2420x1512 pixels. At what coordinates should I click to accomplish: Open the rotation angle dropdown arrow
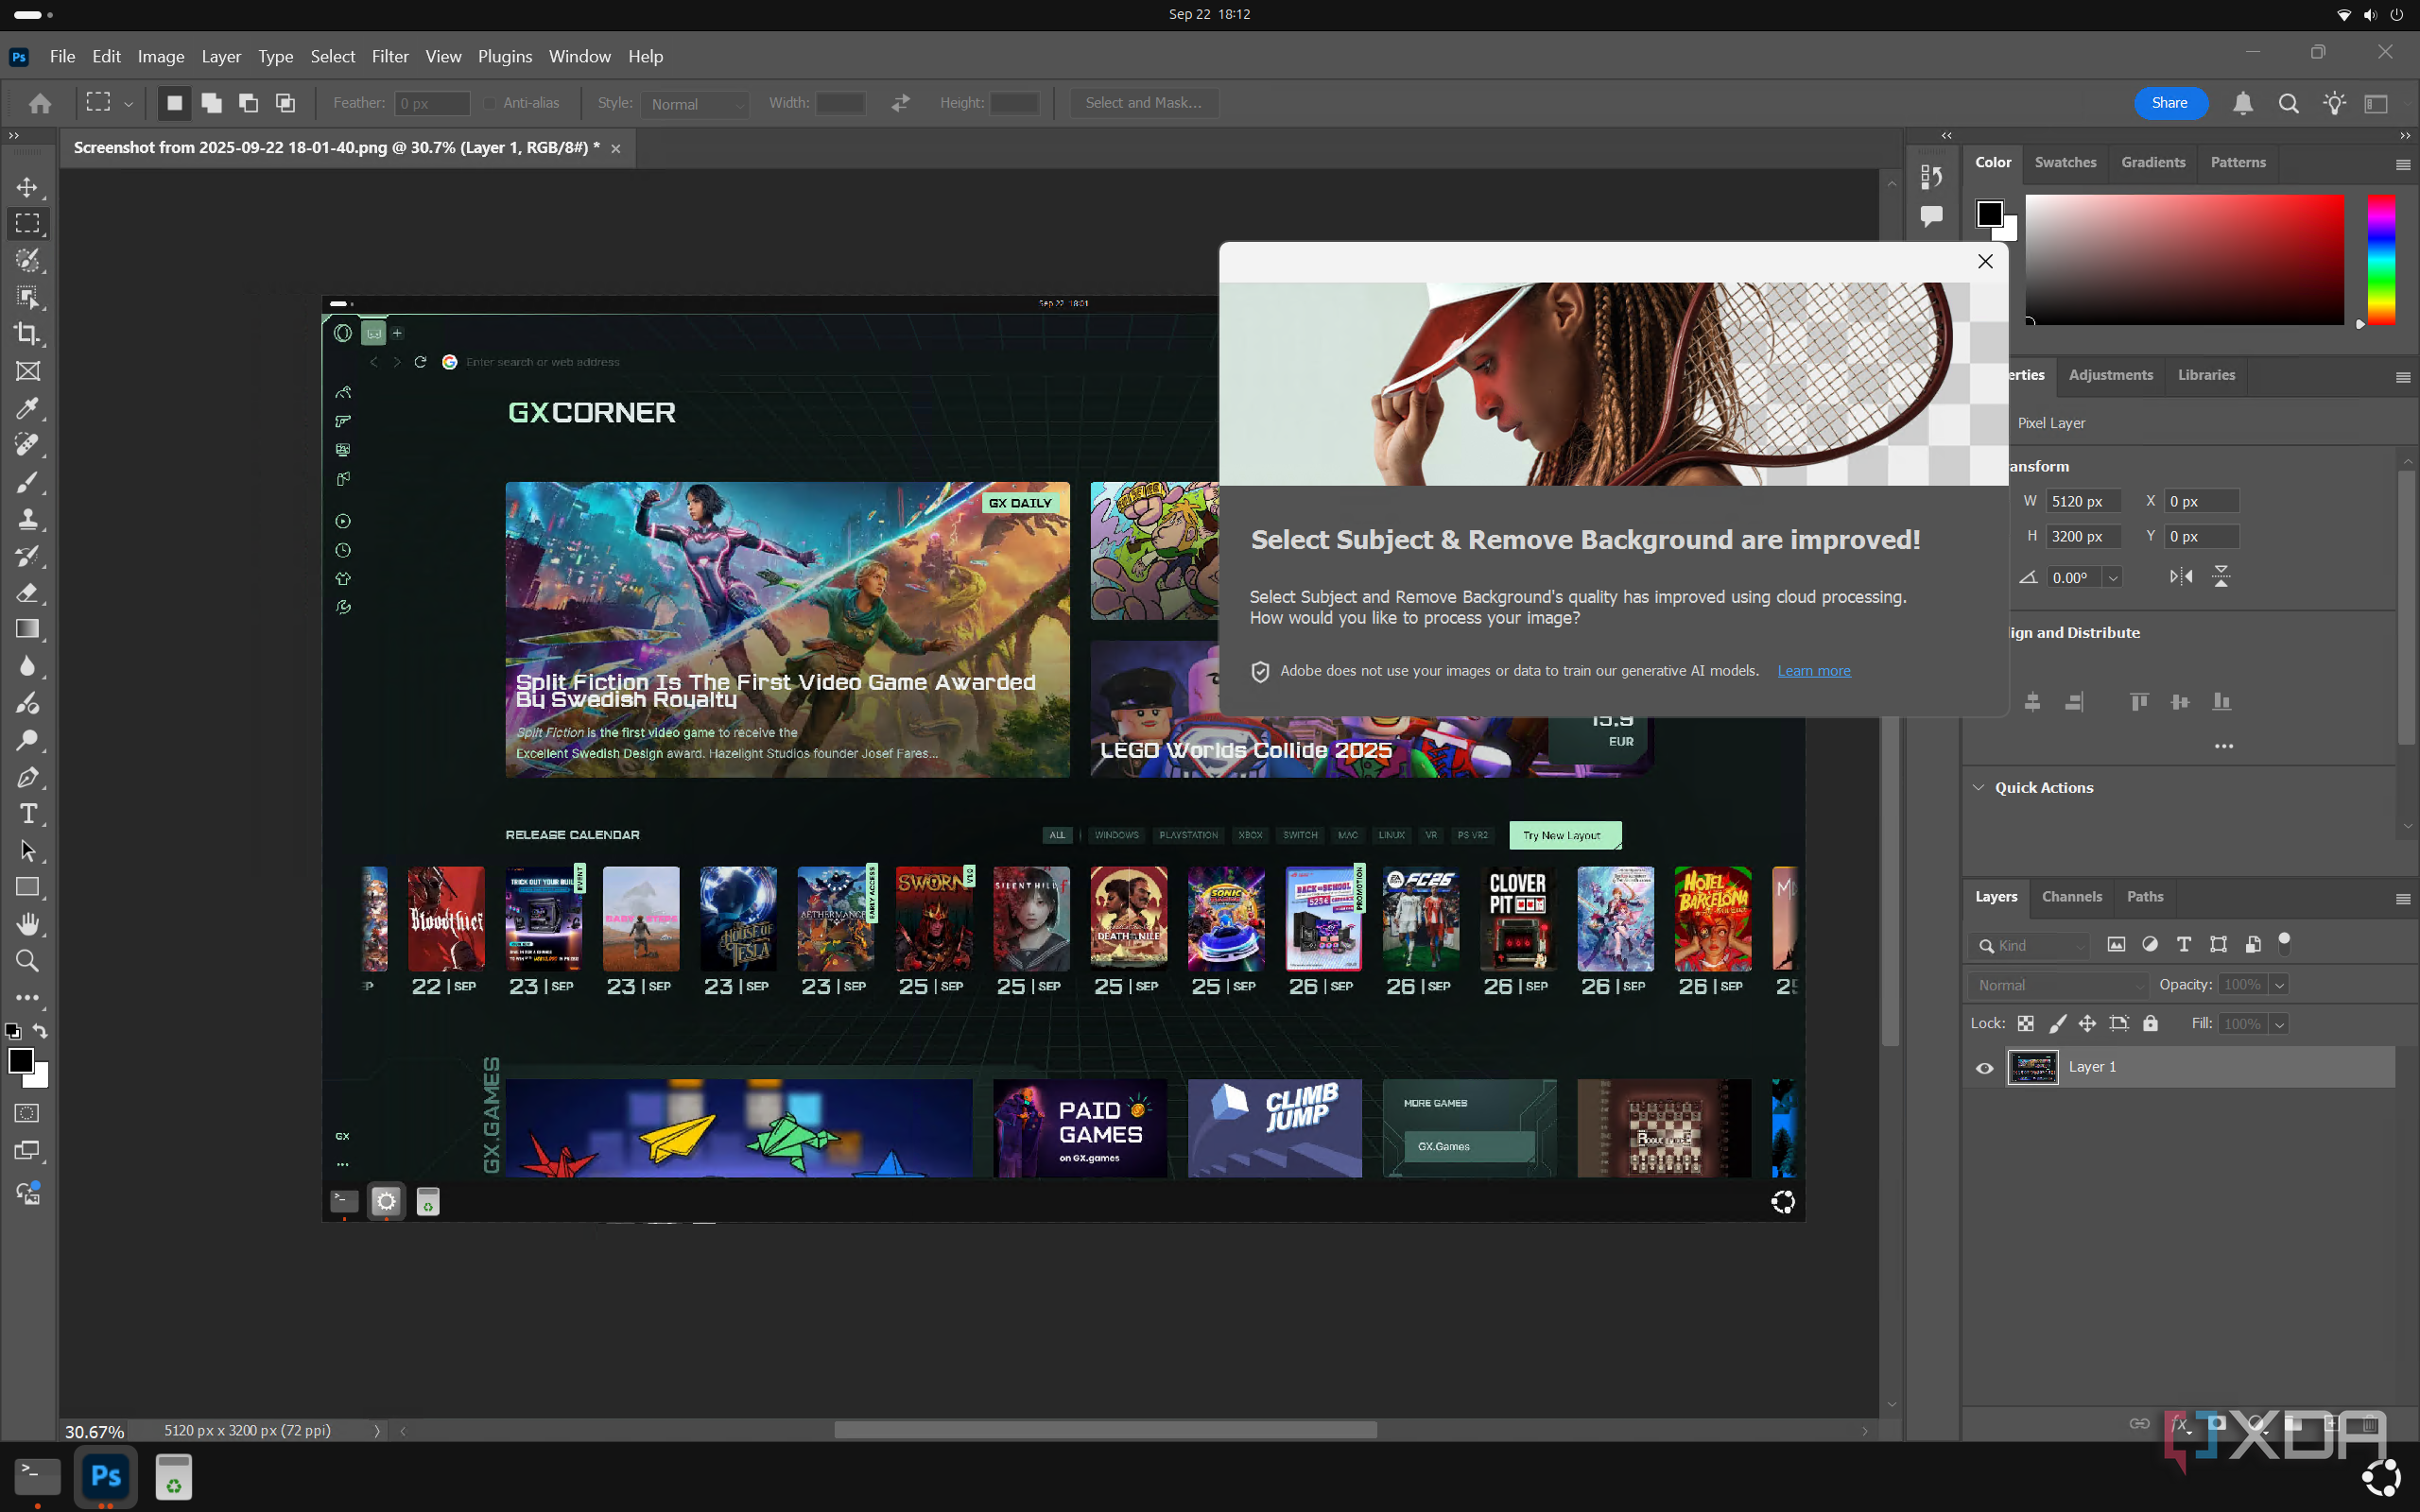point(2113,578)
